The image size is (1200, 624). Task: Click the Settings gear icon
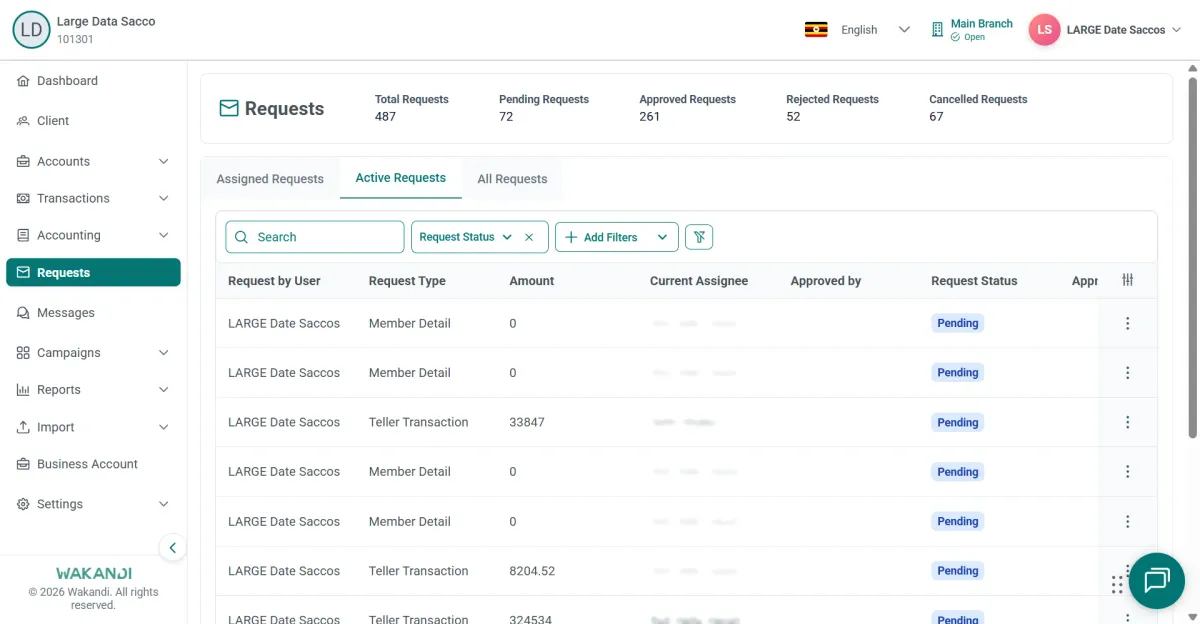pos(23,505)
